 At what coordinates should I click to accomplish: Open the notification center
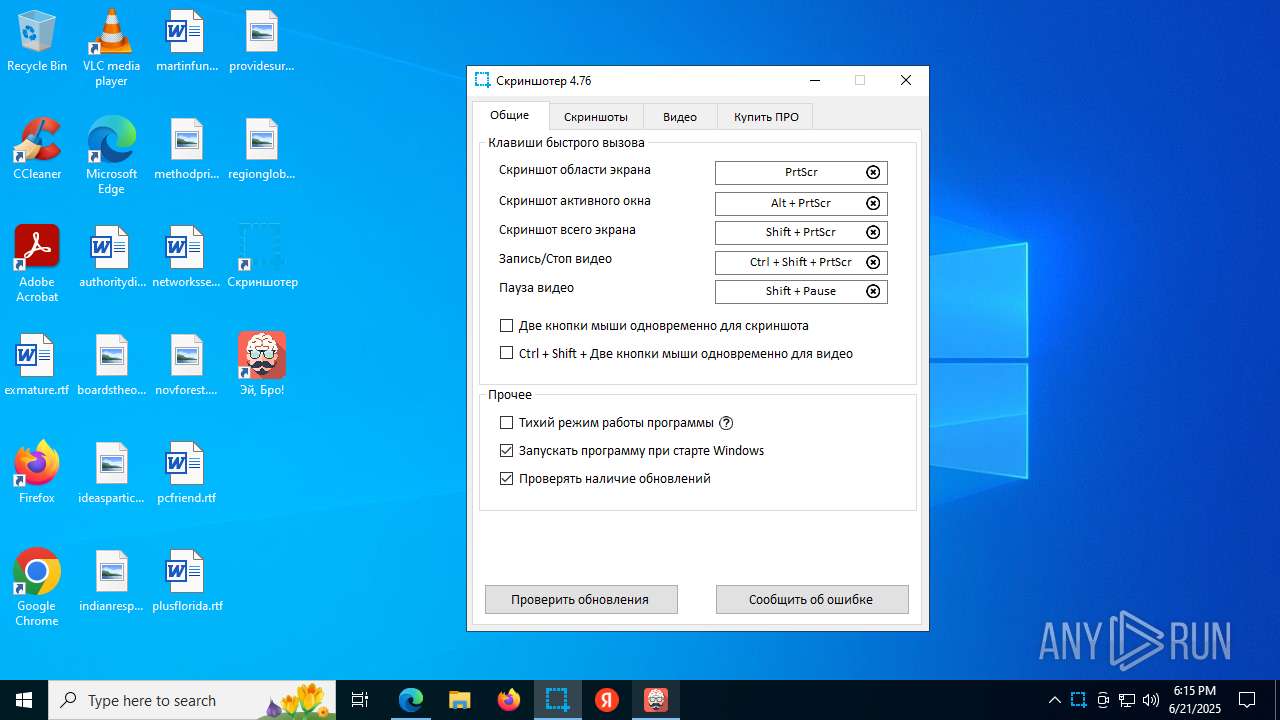(1247, 700)
